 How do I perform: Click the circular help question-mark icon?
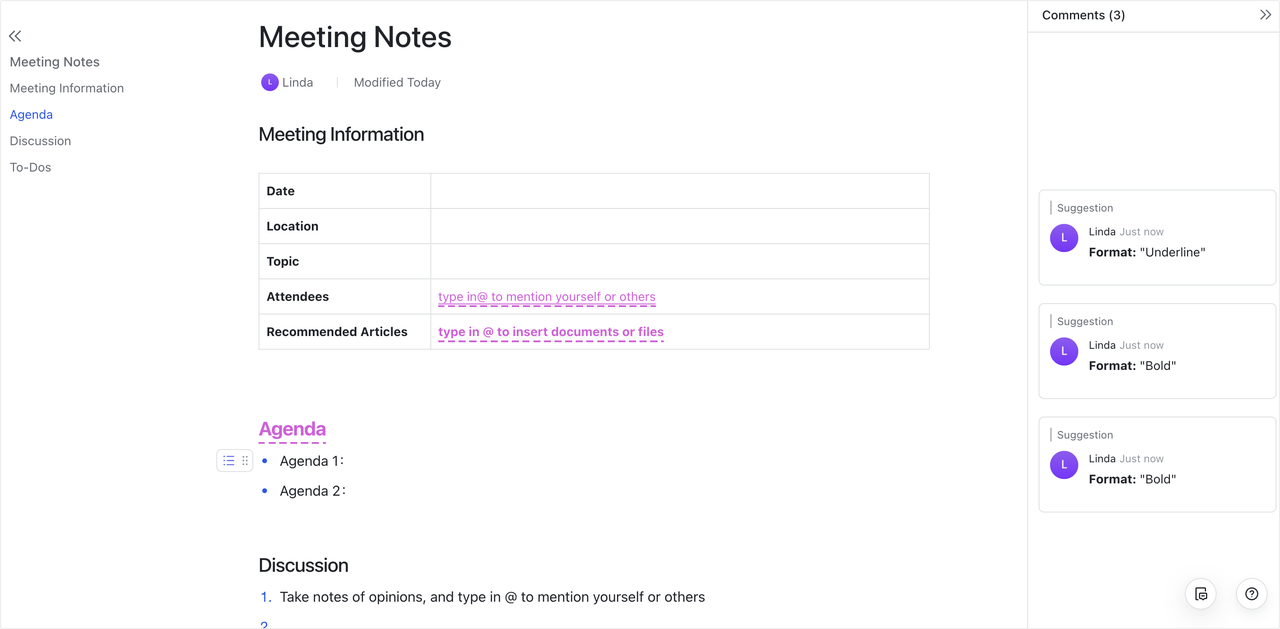click(1251, 593)
